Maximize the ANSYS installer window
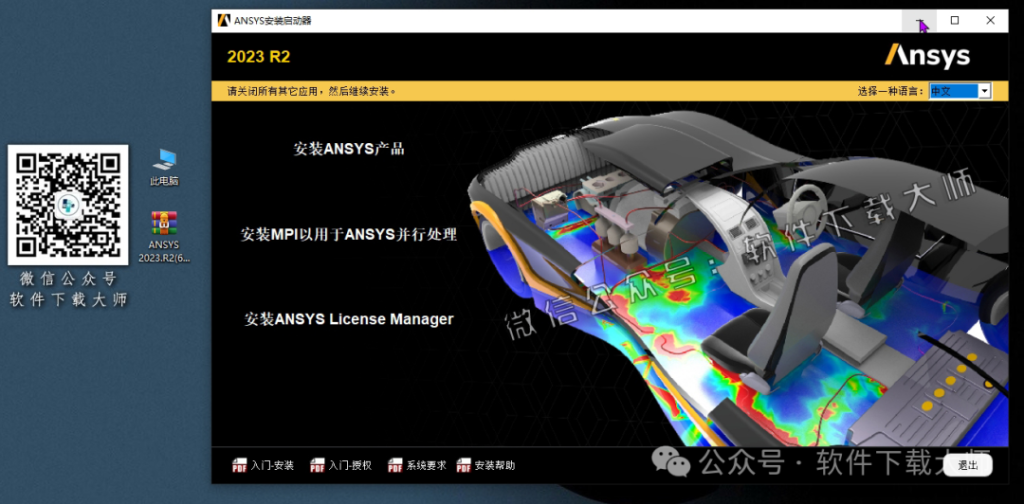The height and width of the screenshot is (504, 1024). tap(955, 21)
